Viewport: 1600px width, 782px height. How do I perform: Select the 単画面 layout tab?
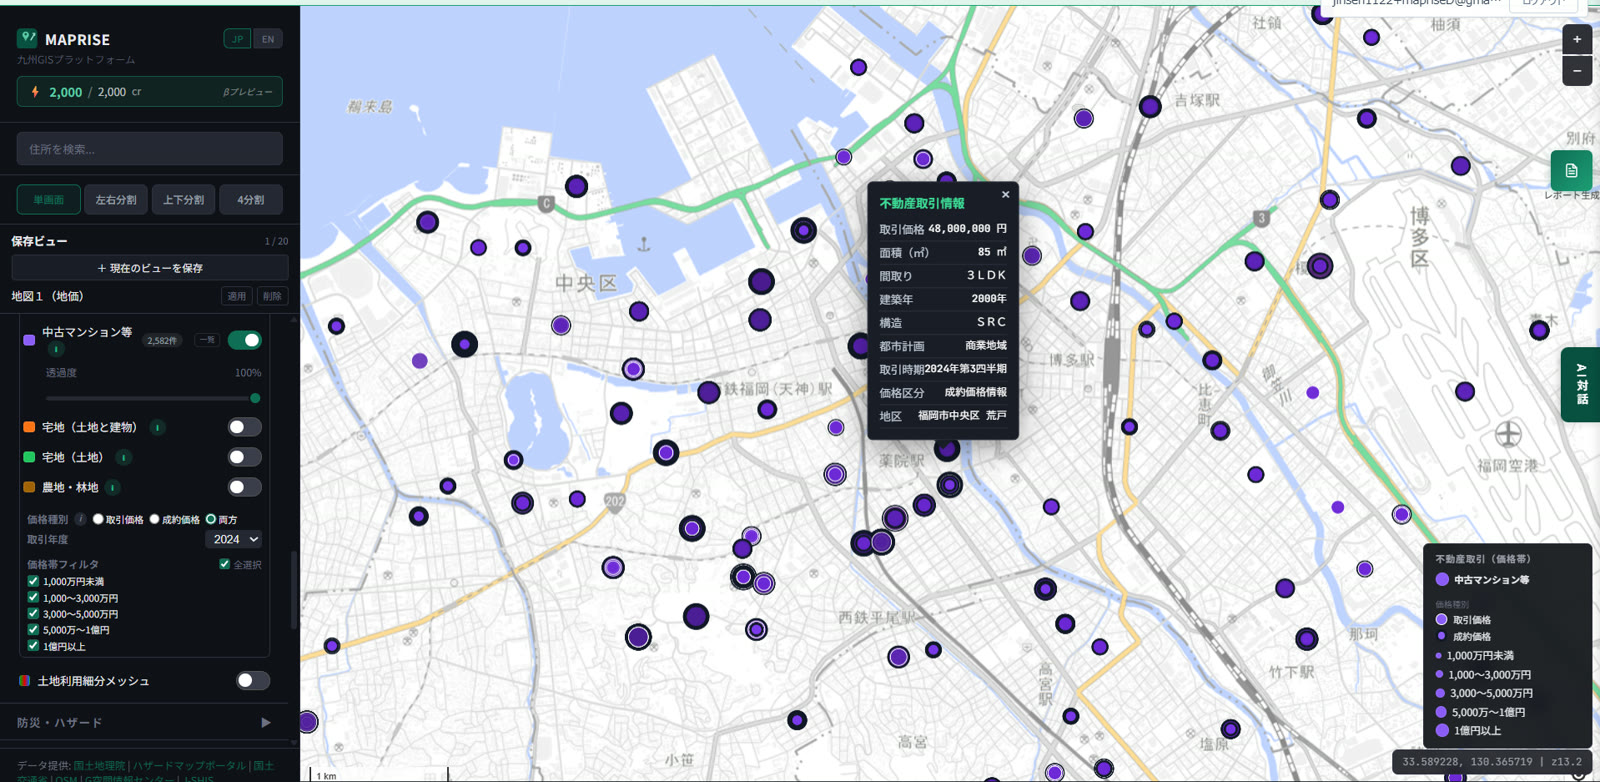pyautogui.click(x=49, y=200)
